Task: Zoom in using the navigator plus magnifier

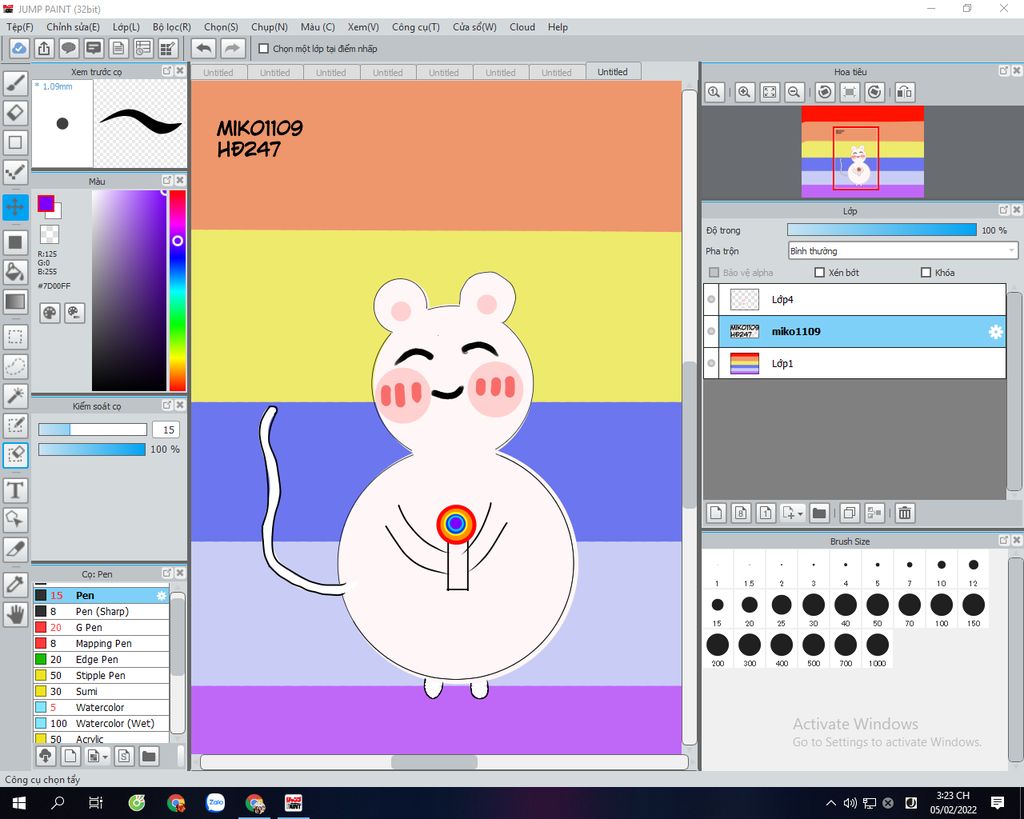Action: (x=744, y=92)
